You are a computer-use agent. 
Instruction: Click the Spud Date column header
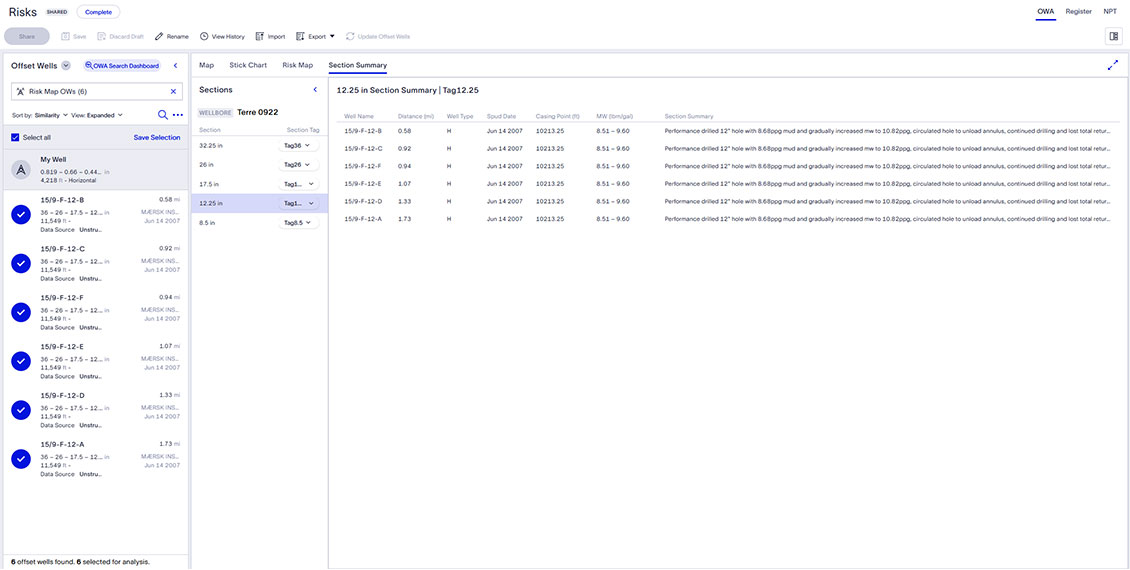coord(501,116)
